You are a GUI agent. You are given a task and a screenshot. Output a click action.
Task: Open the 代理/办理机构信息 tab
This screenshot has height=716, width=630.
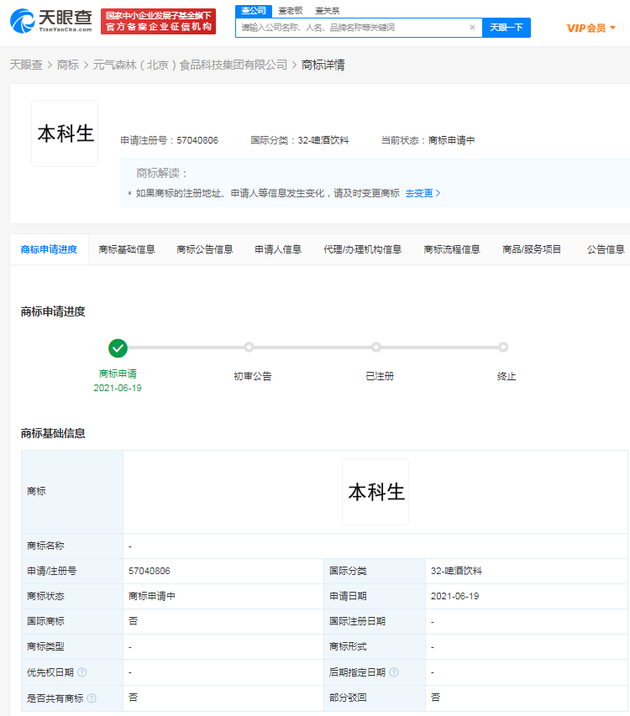click(x=362, y=249)
